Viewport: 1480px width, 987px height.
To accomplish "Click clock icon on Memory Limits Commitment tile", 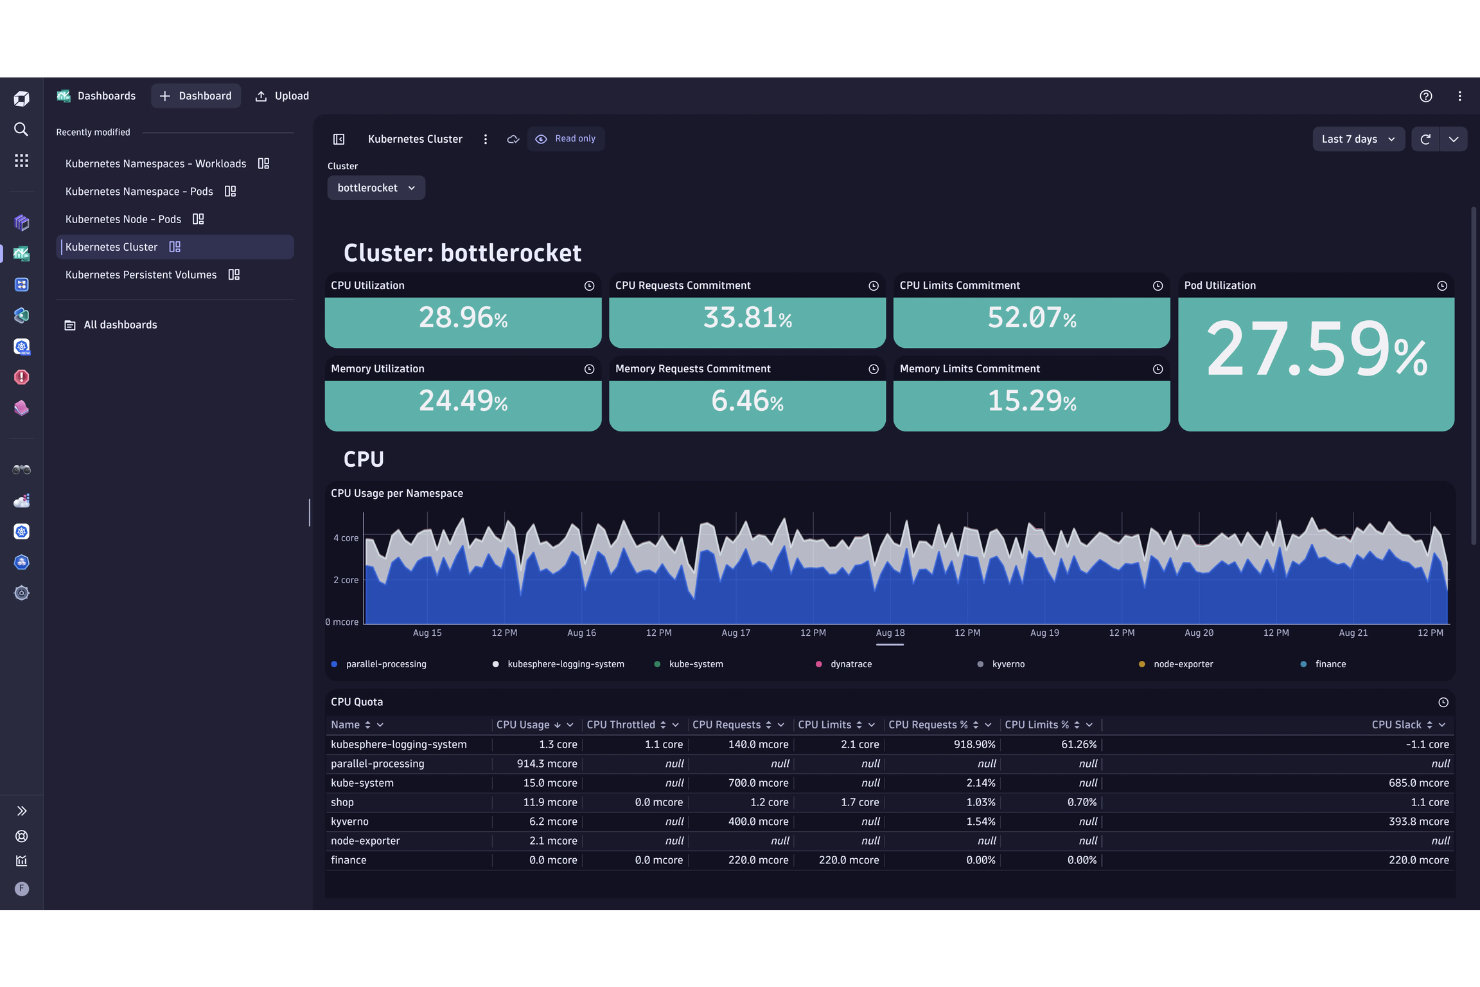I will tap(1158, 369).
